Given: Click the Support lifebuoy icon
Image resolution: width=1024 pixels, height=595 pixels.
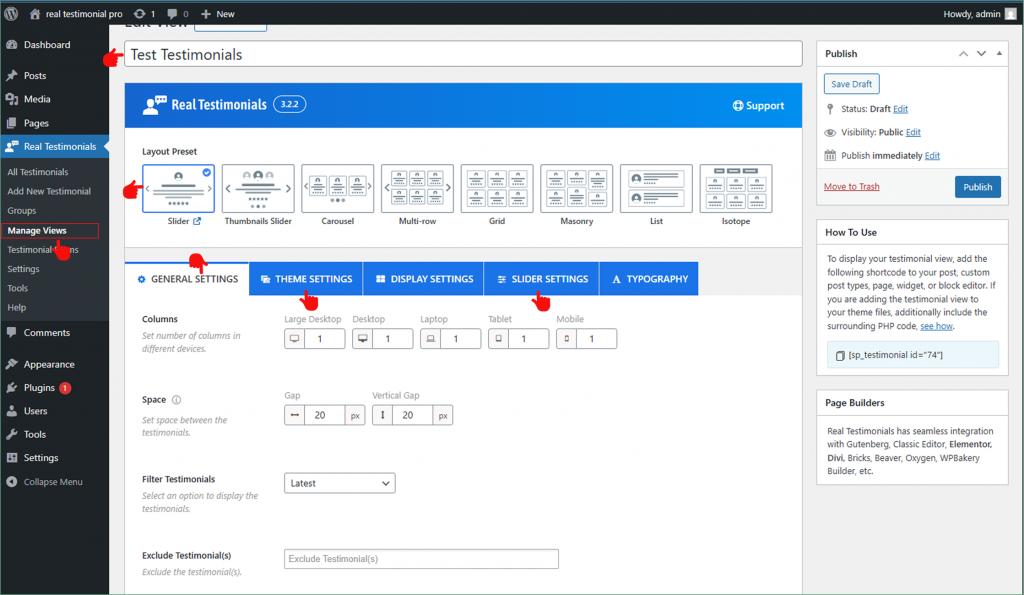Looking at the screenshot, I should click(738, 106).
